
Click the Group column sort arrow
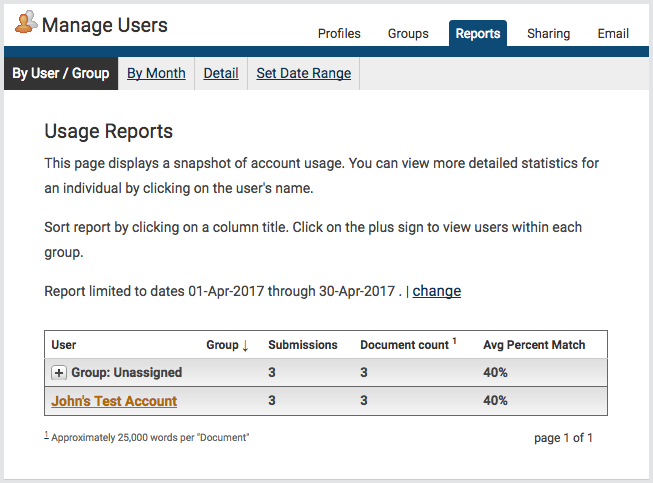[245, 345]
